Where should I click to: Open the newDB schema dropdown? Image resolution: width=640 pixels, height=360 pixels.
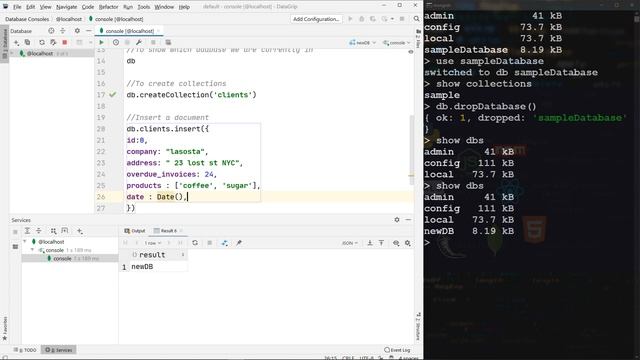pos(362,42)
